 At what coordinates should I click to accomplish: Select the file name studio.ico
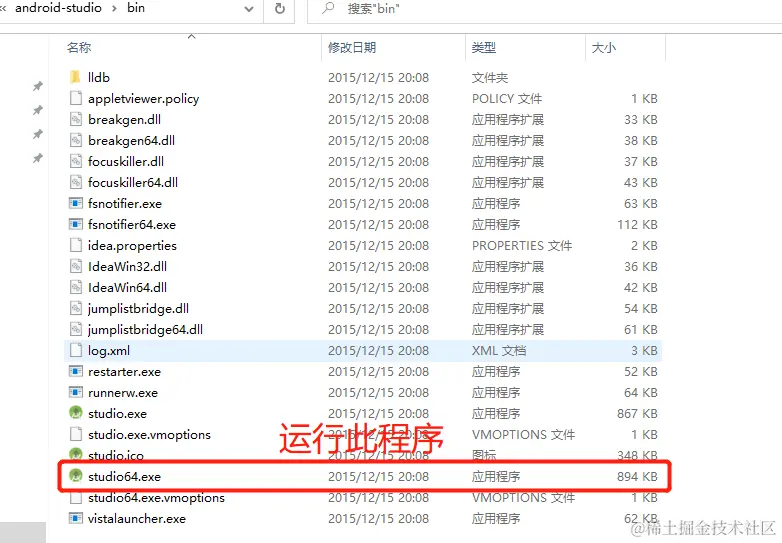pyautogui.click(x=116, y=455)
